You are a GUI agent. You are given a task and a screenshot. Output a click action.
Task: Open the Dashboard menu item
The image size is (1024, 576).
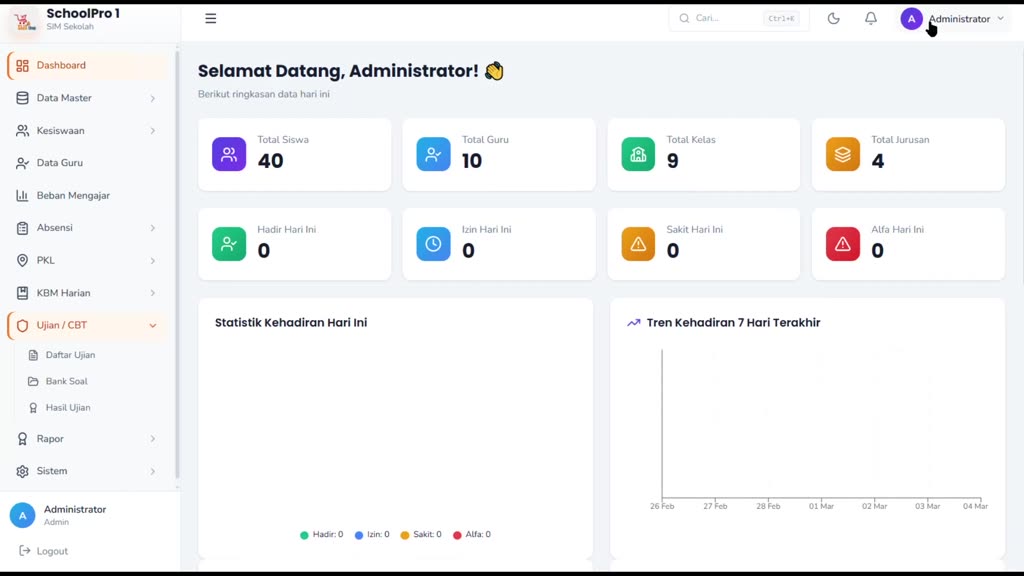(x=89, y=65)
